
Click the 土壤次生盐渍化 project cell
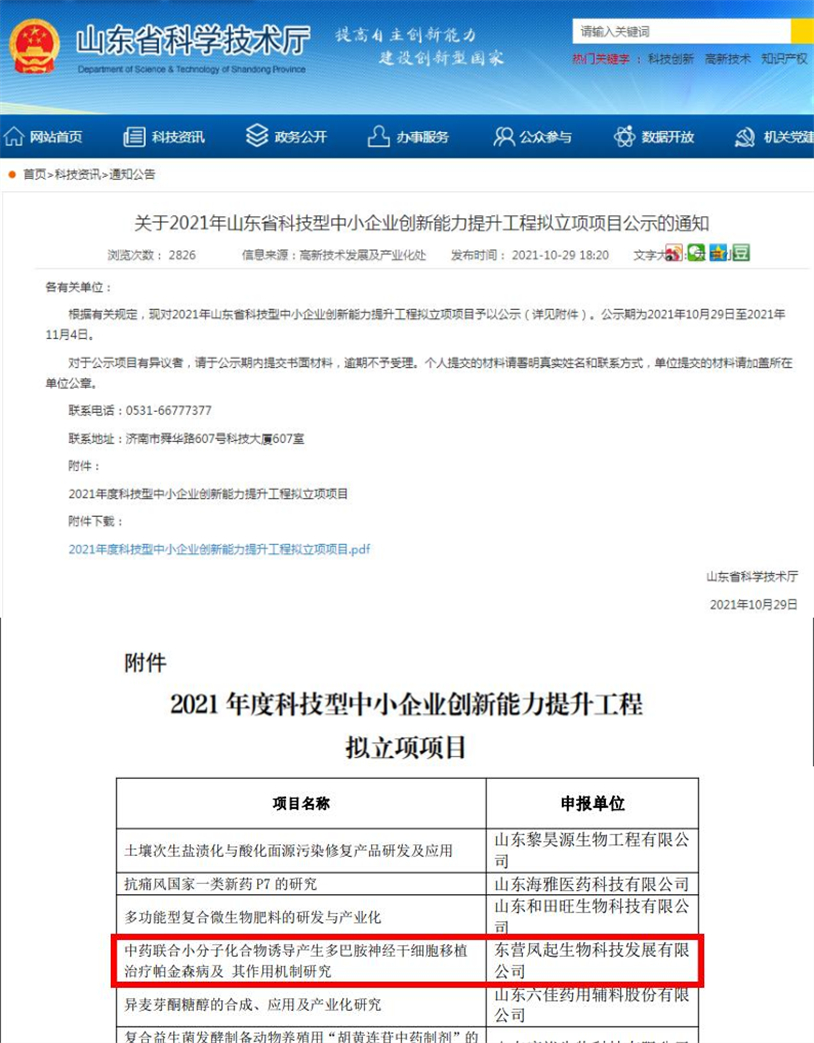pyautogui.click(x=301, y=851)
